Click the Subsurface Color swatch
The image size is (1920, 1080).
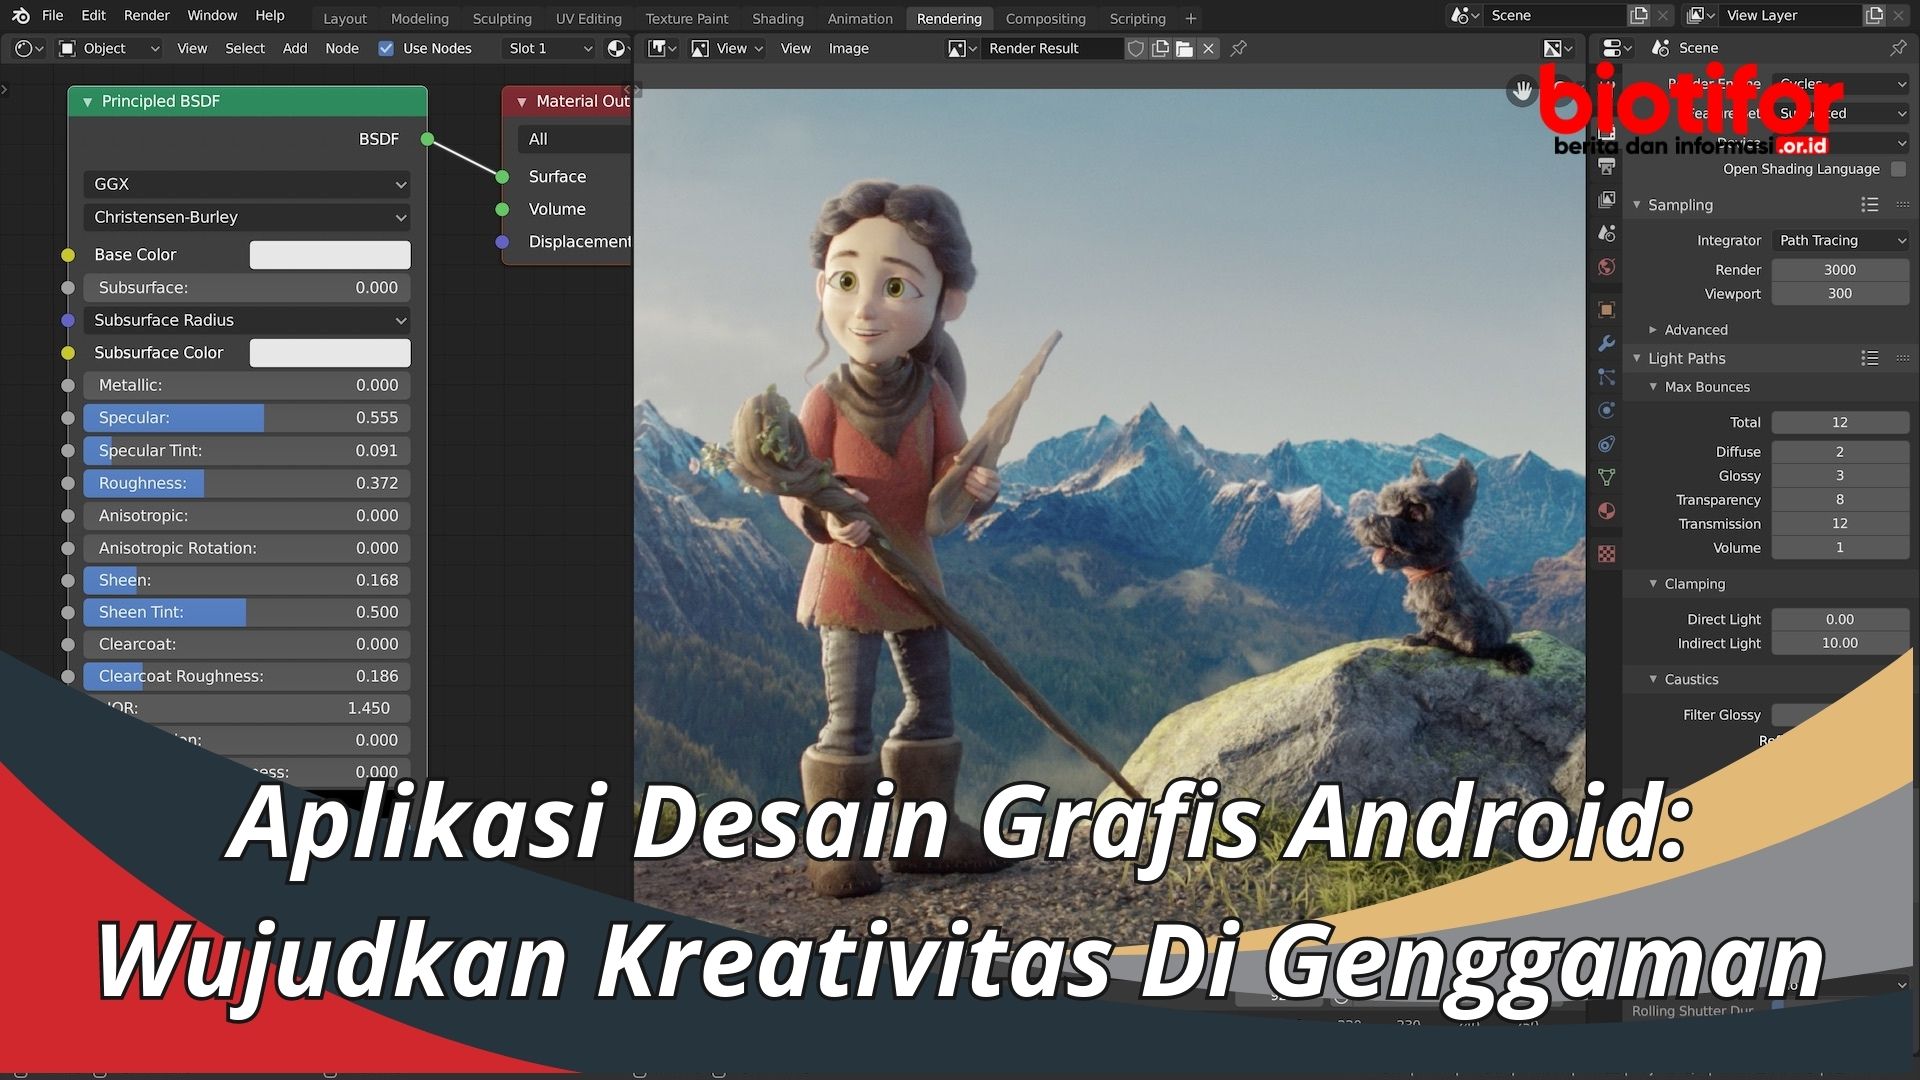(x=330, y=353)
